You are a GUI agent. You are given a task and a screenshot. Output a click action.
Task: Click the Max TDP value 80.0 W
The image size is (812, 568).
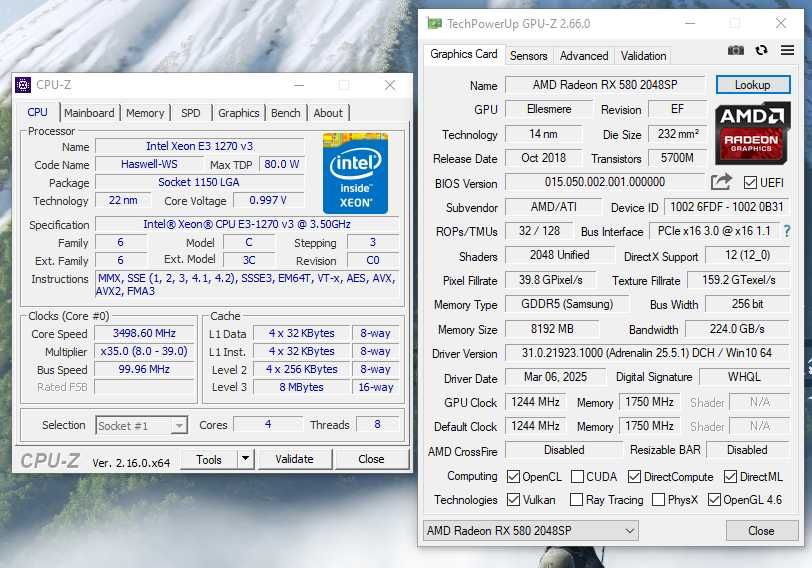click(x=282, y=164)
